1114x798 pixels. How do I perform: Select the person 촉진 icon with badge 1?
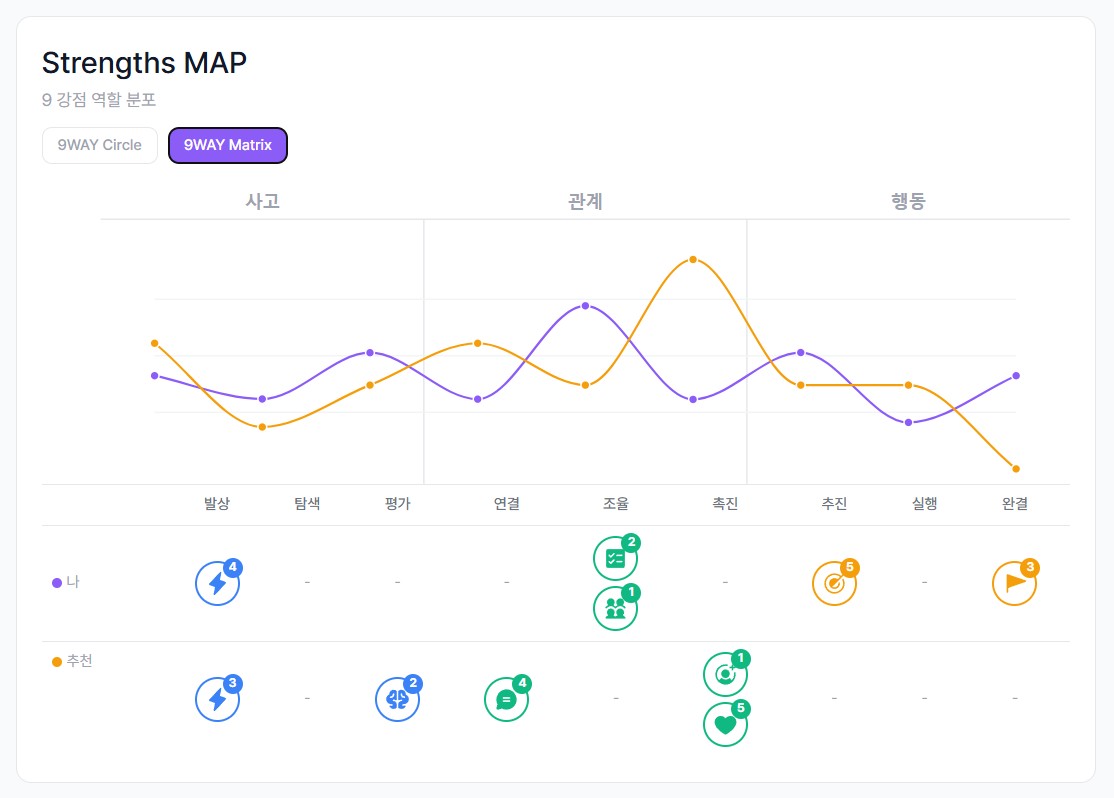[x=725, y=674]
